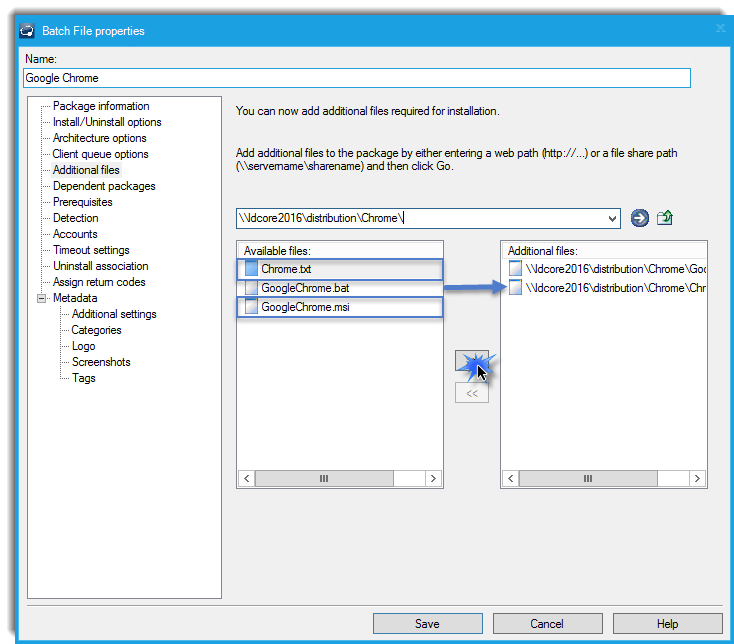This screenshot has height=644, width=734.
Task: Click the GoogleChrome.bat file icon
Action: point(251,288)
